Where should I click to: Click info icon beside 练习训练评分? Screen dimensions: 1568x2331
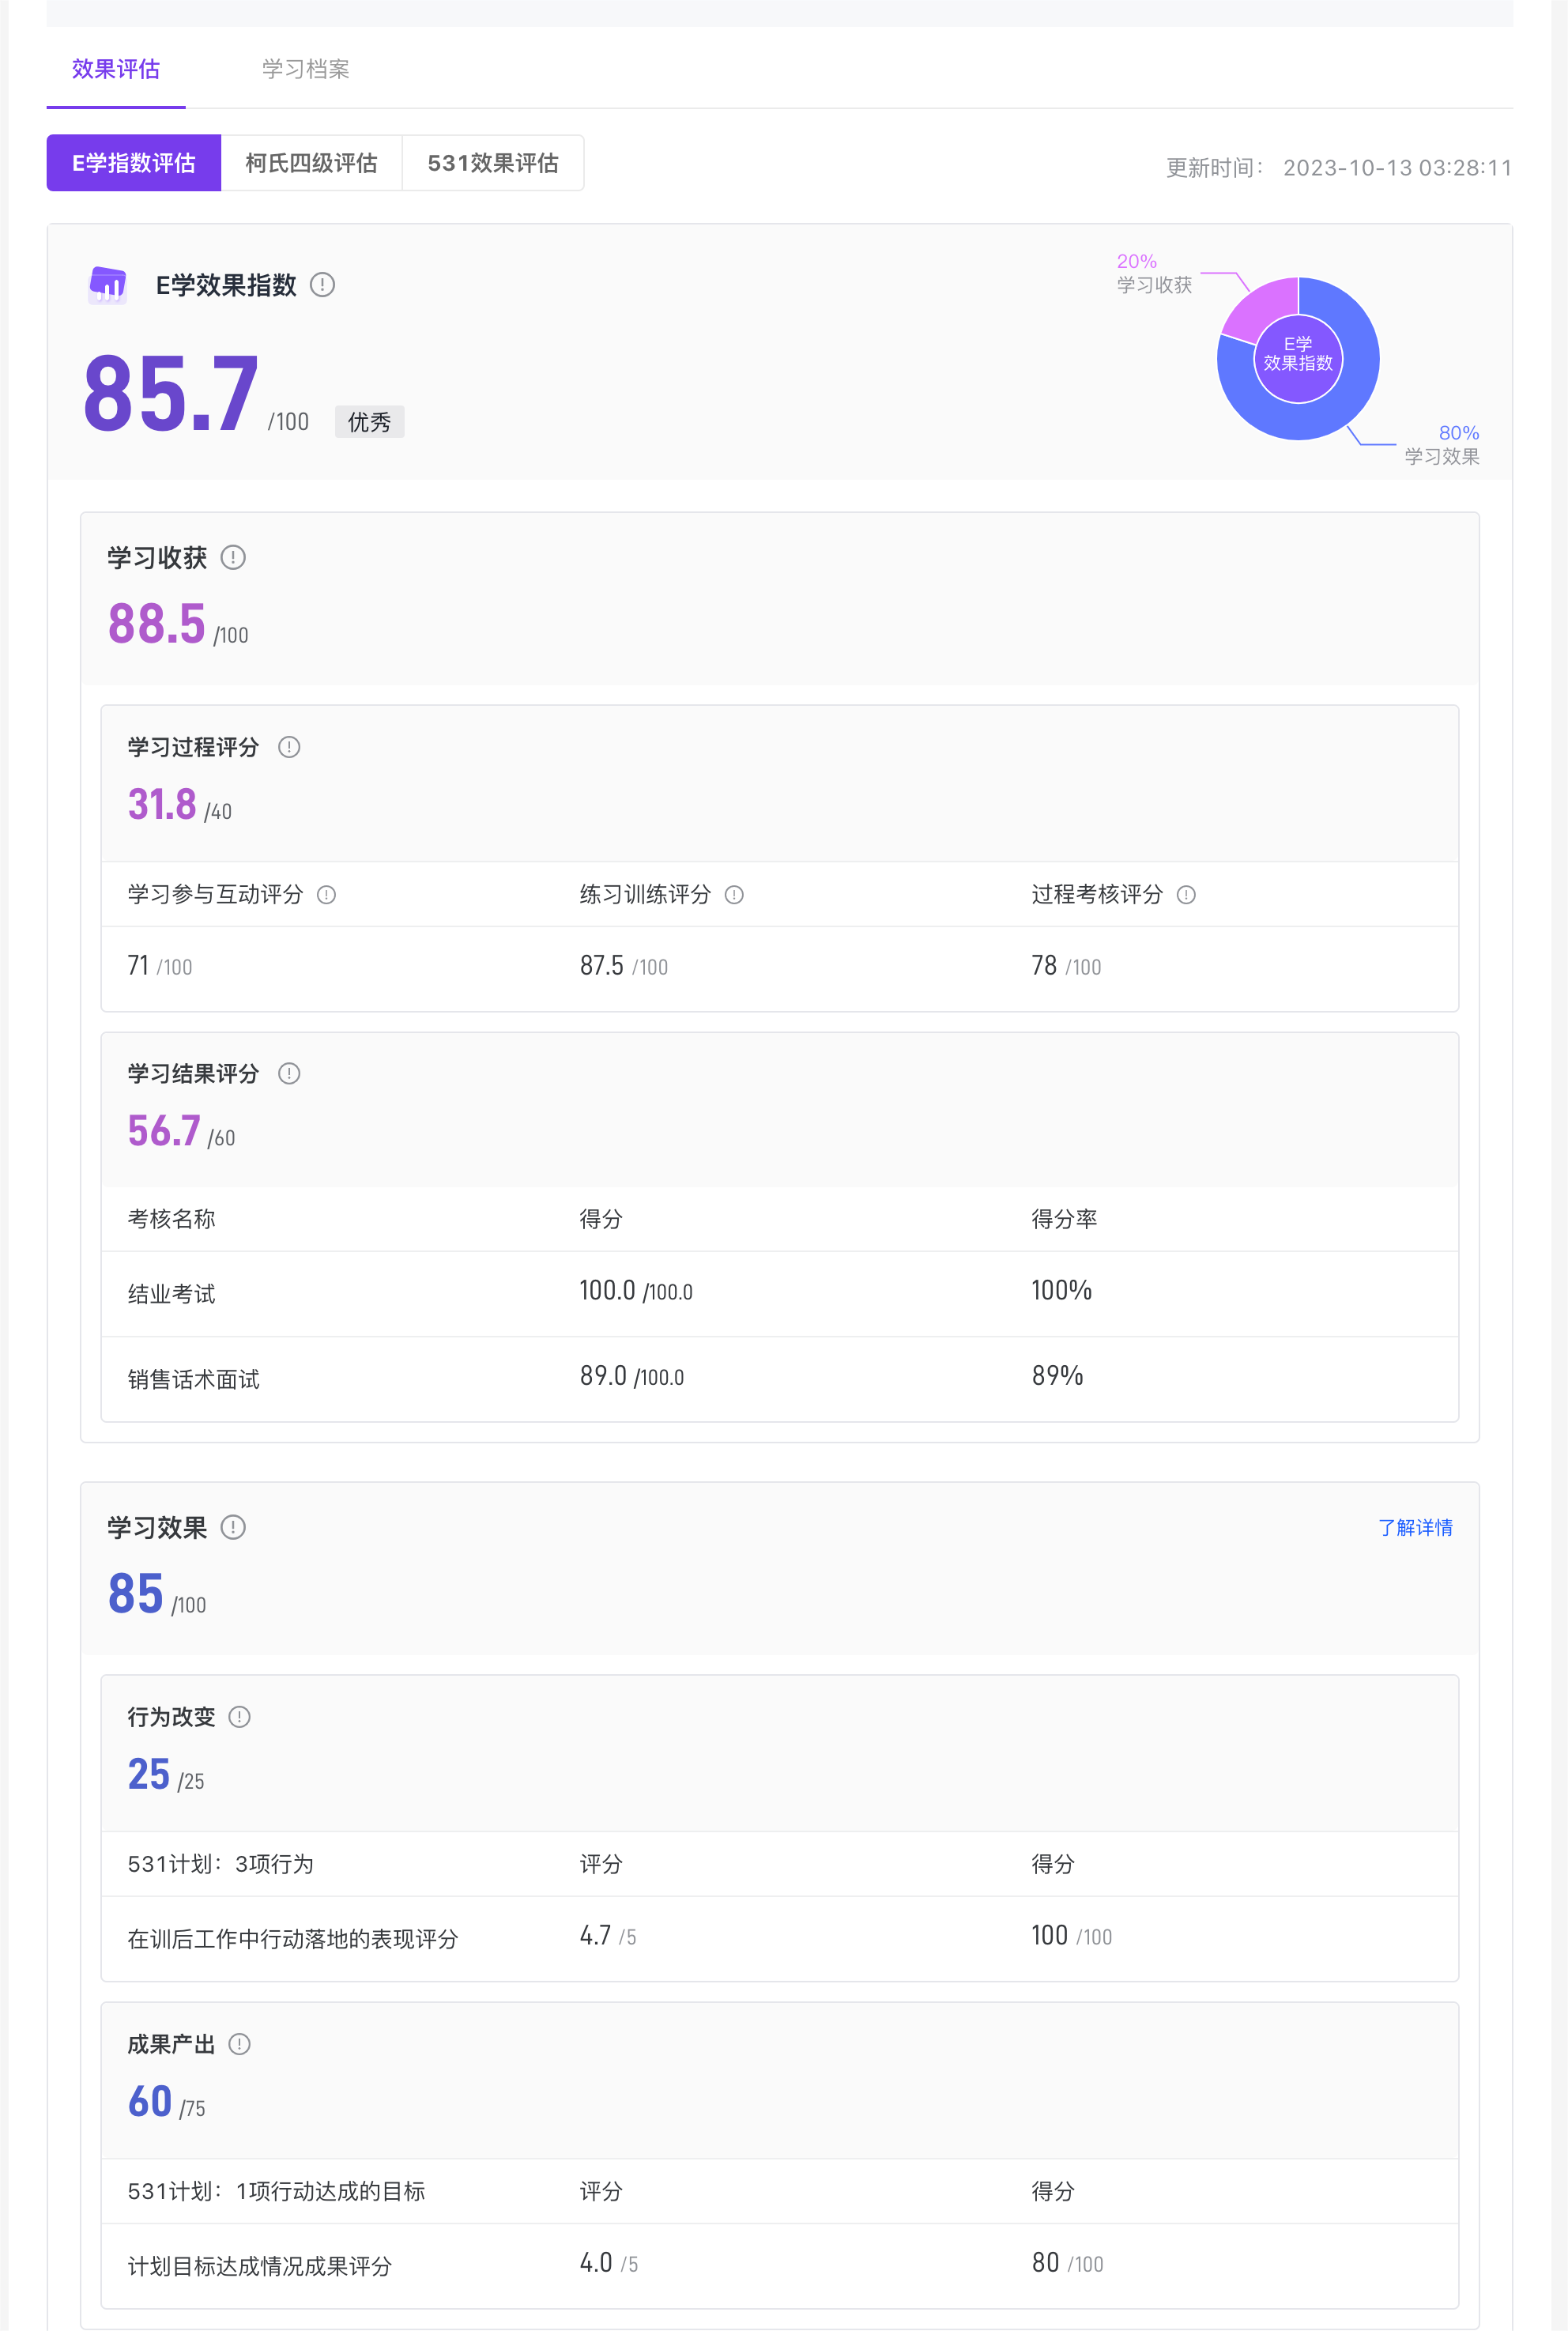(734, 895)
